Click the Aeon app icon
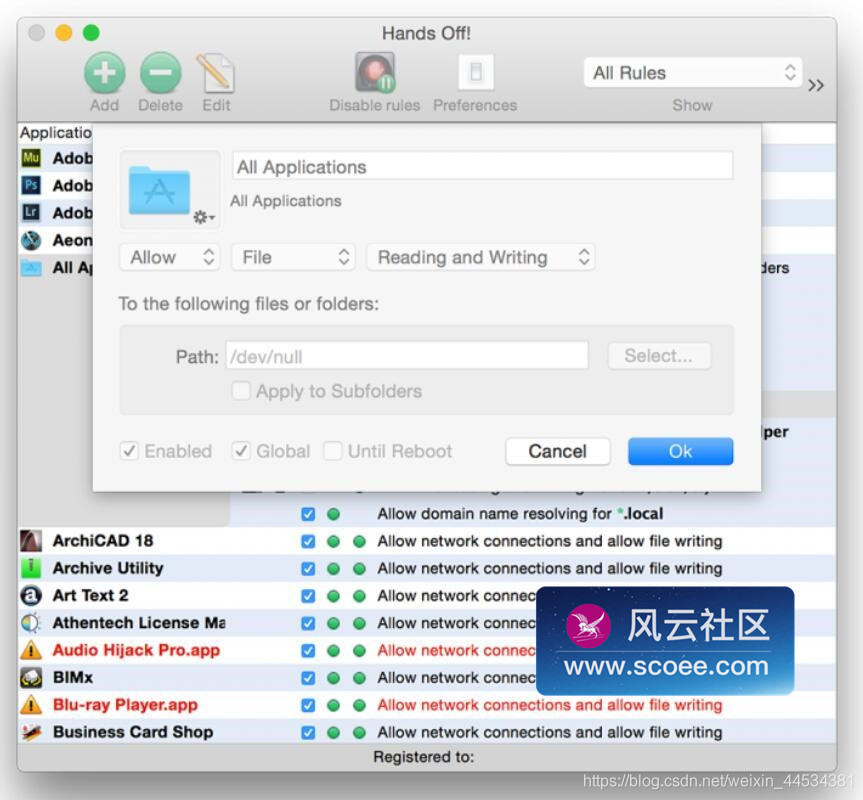This screenshot has width=863, height=800. pos(31,240)
